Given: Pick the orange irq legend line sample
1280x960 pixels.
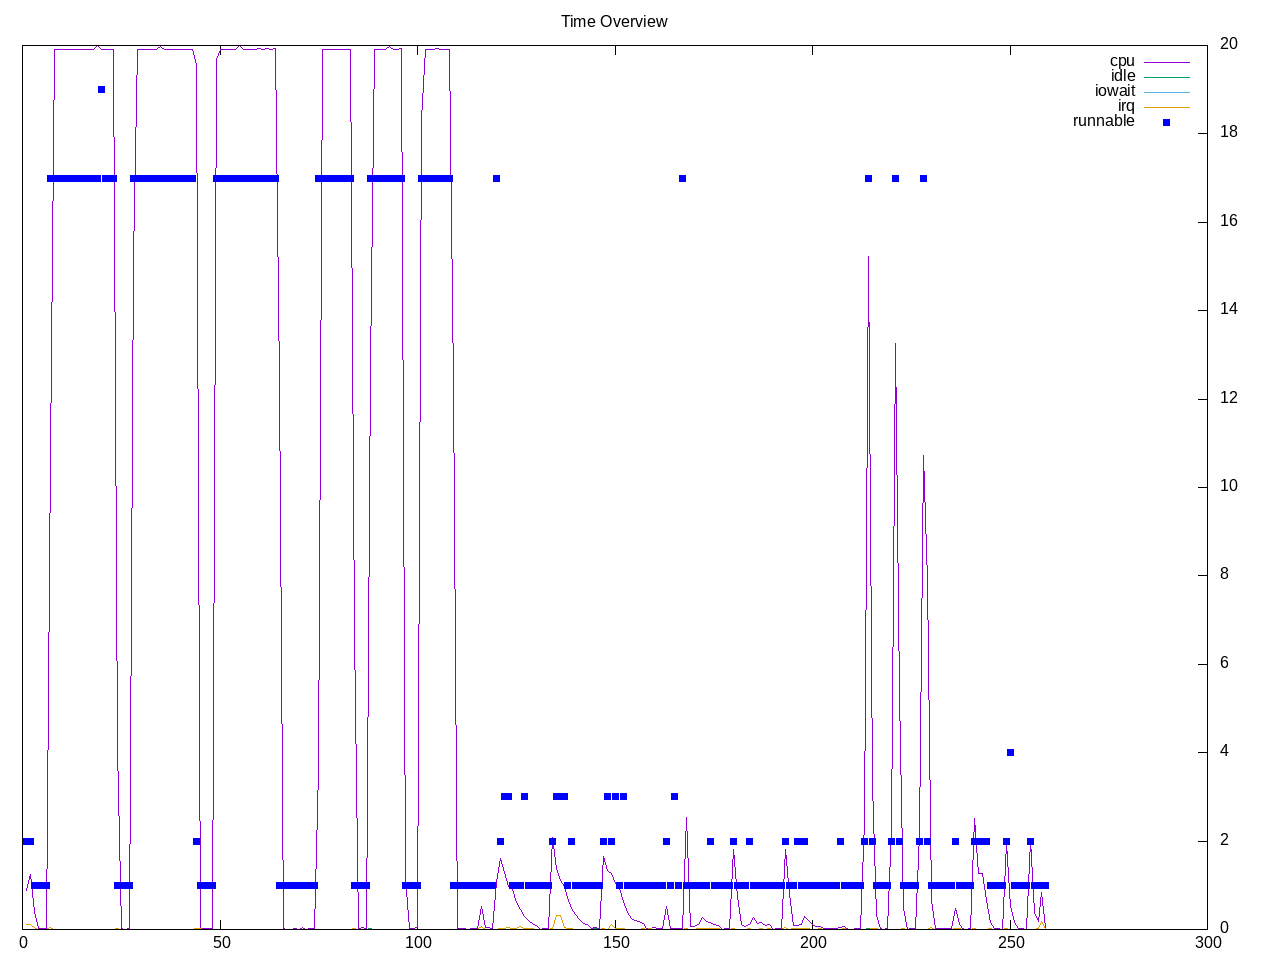Looking at the screenshot, I should coord(1166,107).
